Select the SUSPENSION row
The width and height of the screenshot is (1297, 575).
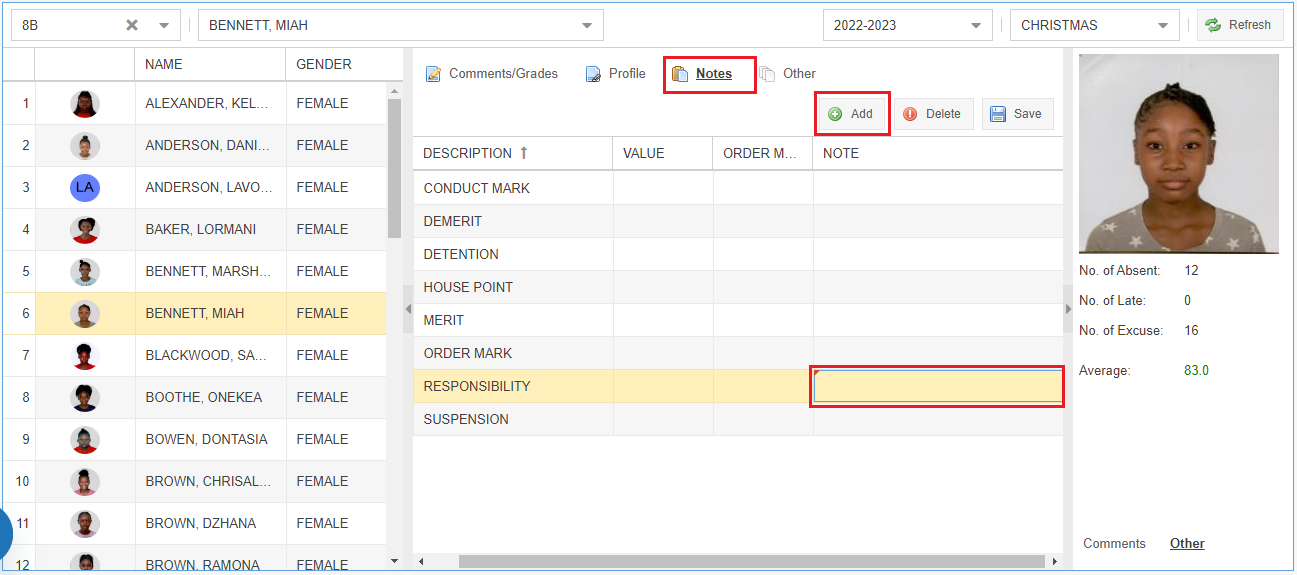coord(738,419)
